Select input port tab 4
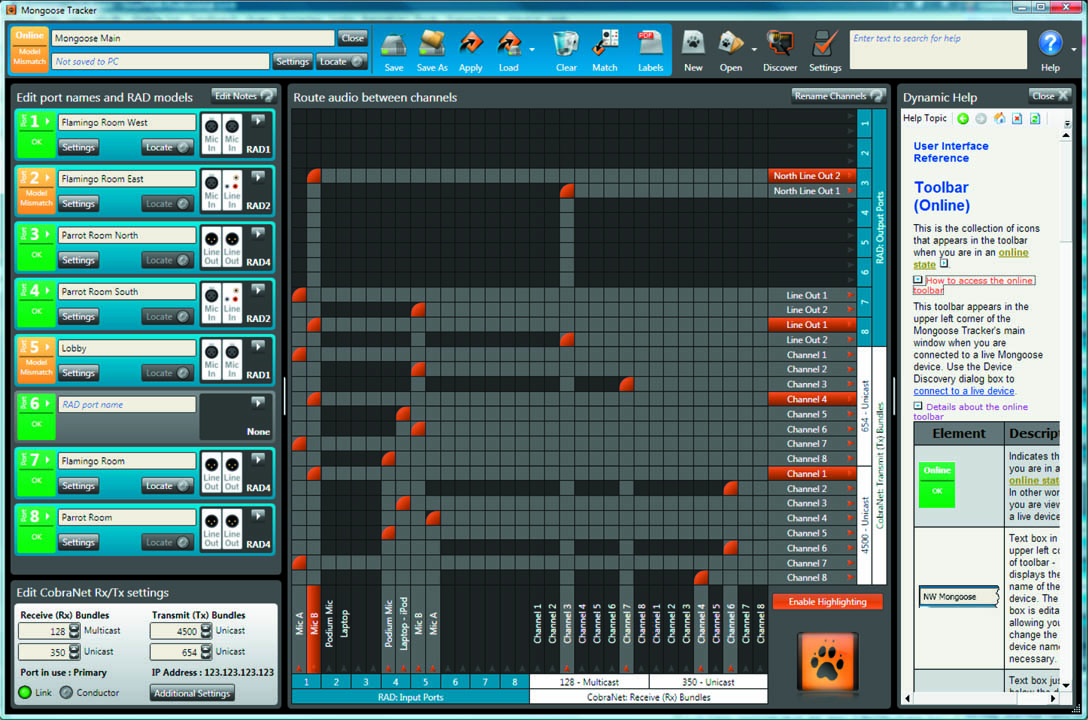Screen dimensions: 1088x720 tap(396, 681)
